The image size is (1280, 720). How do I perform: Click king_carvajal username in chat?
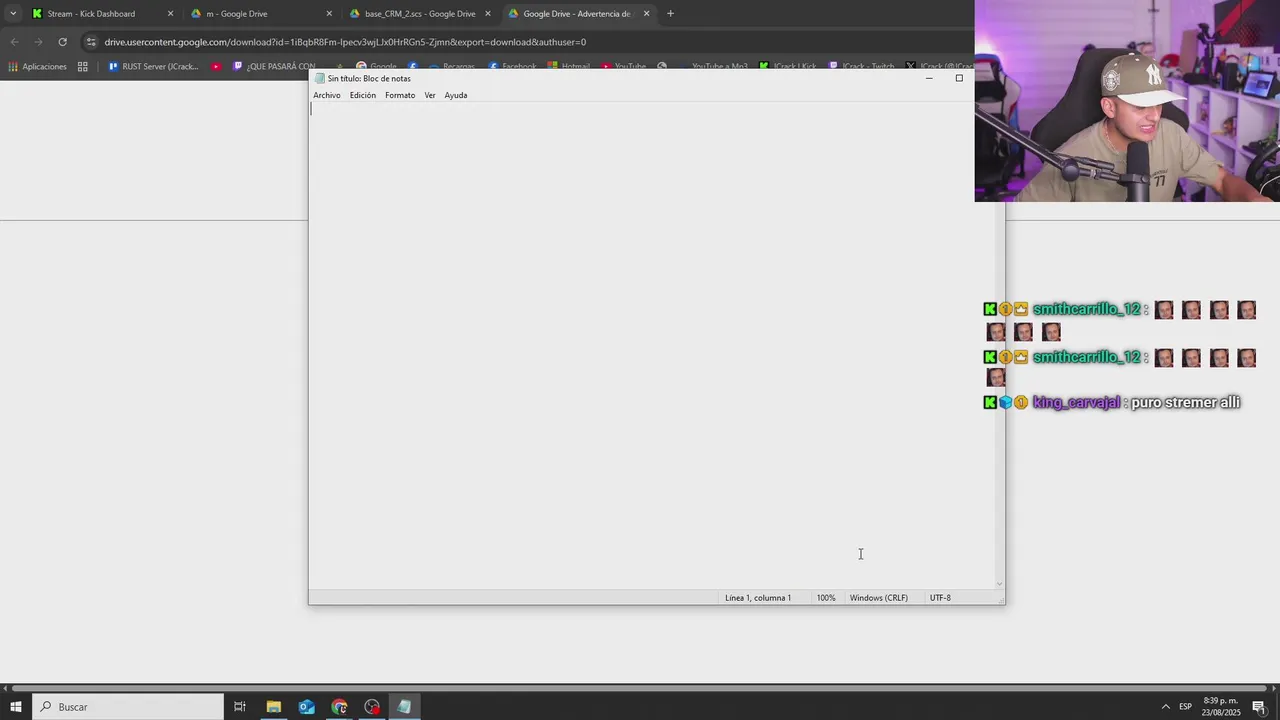(x=1076, y=403)
